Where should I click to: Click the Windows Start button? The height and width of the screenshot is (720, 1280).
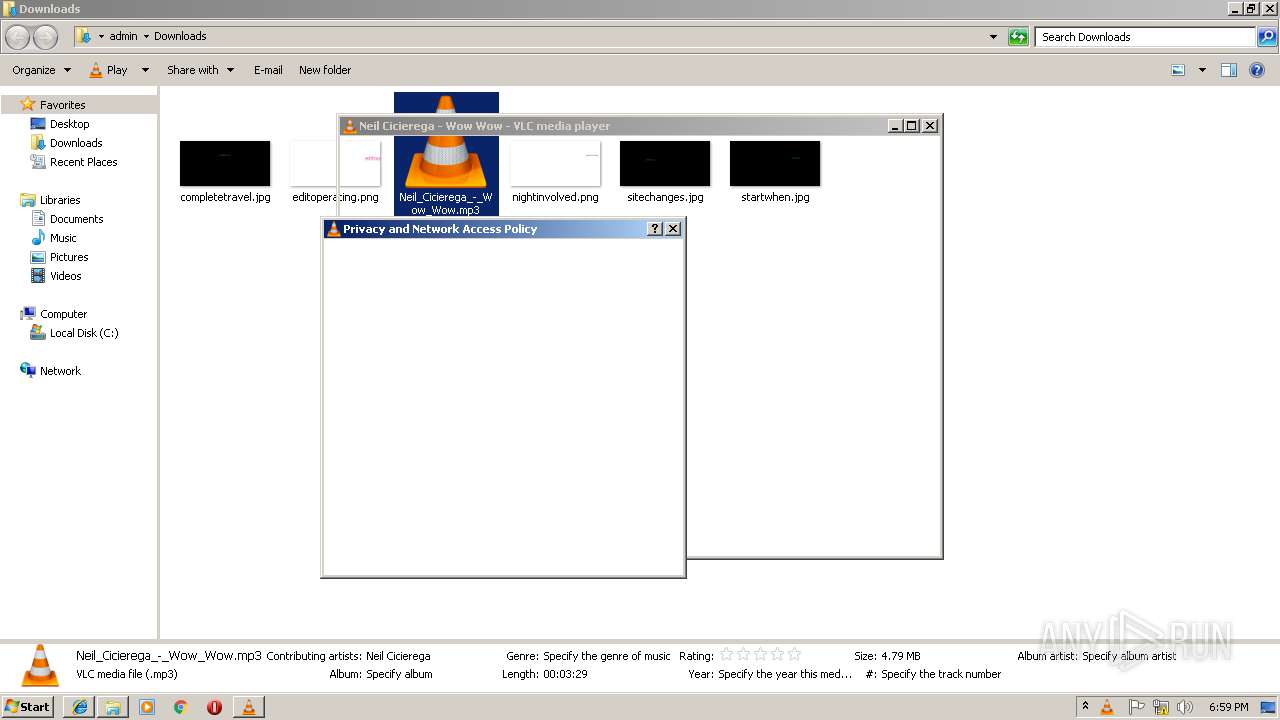[28, 707]
